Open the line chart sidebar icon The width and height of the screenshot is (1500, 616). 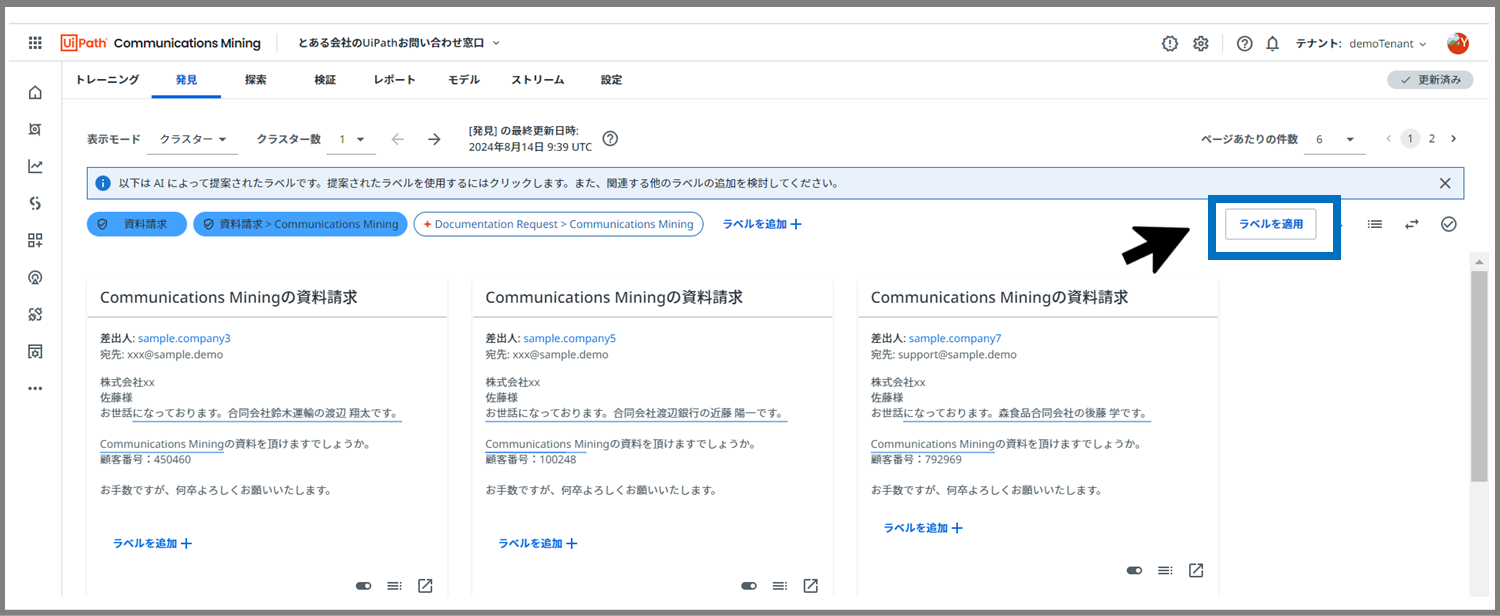pyautogui.click(x=35, y=166)
